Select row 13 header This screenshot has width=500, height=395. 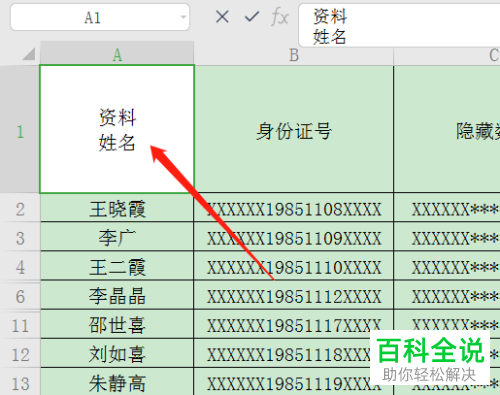[20, 382]
